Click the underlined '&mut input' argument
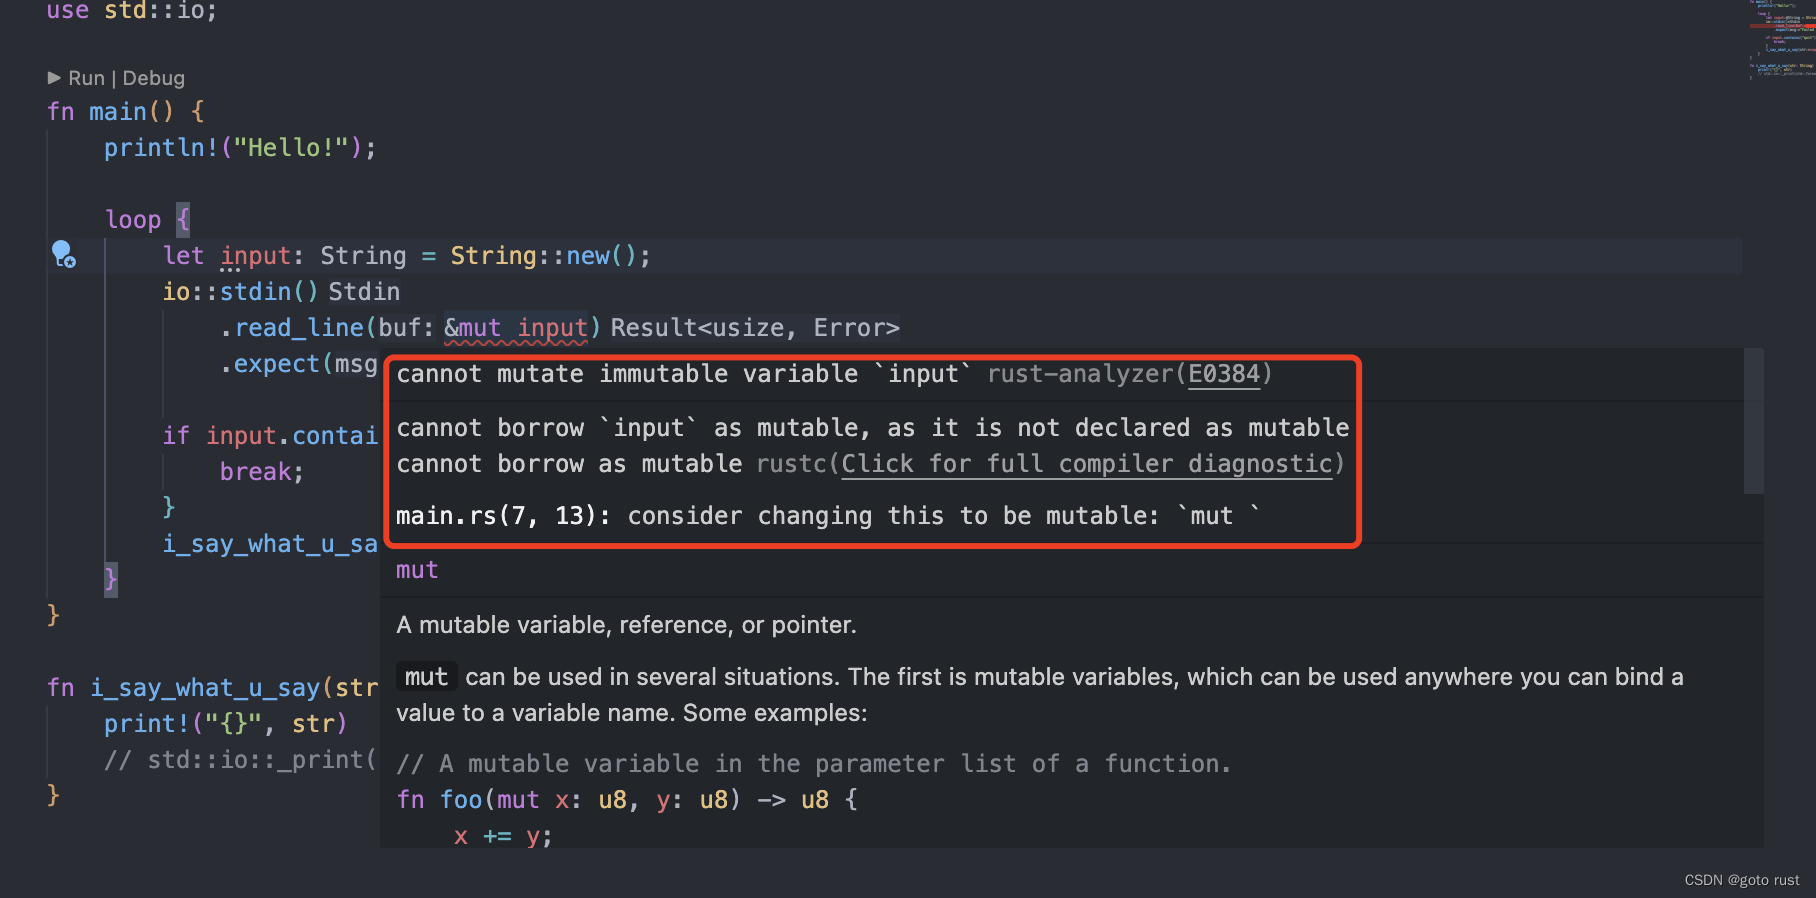Image resolution: width=1816 pixels, height=898 pixels. point(516,328)
